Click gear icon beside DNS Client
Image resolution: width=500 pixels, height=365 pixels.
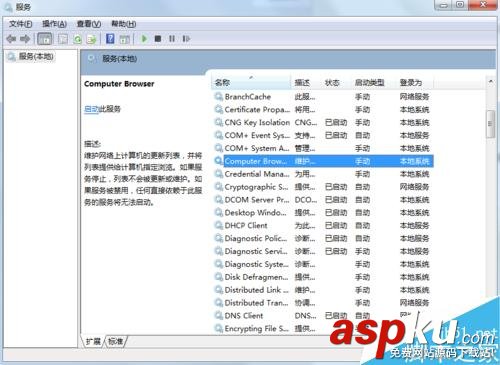click(219, 316)
